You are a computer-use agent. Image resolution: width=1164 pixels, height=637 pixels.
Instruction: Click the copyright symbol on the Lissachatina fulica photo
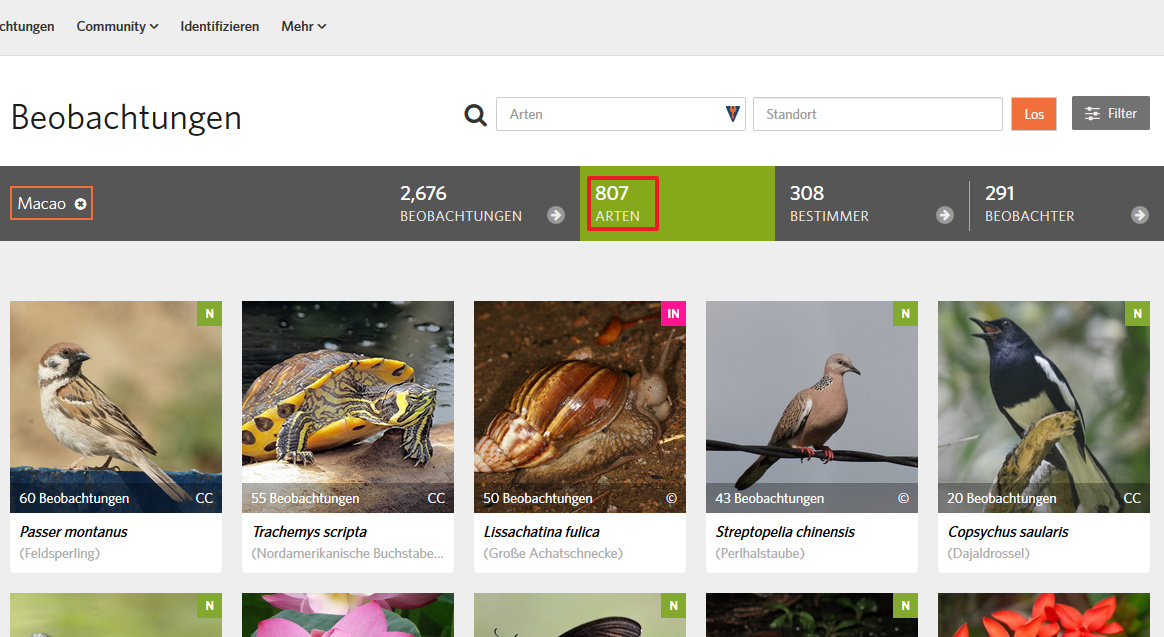click(x=671, y=498)
